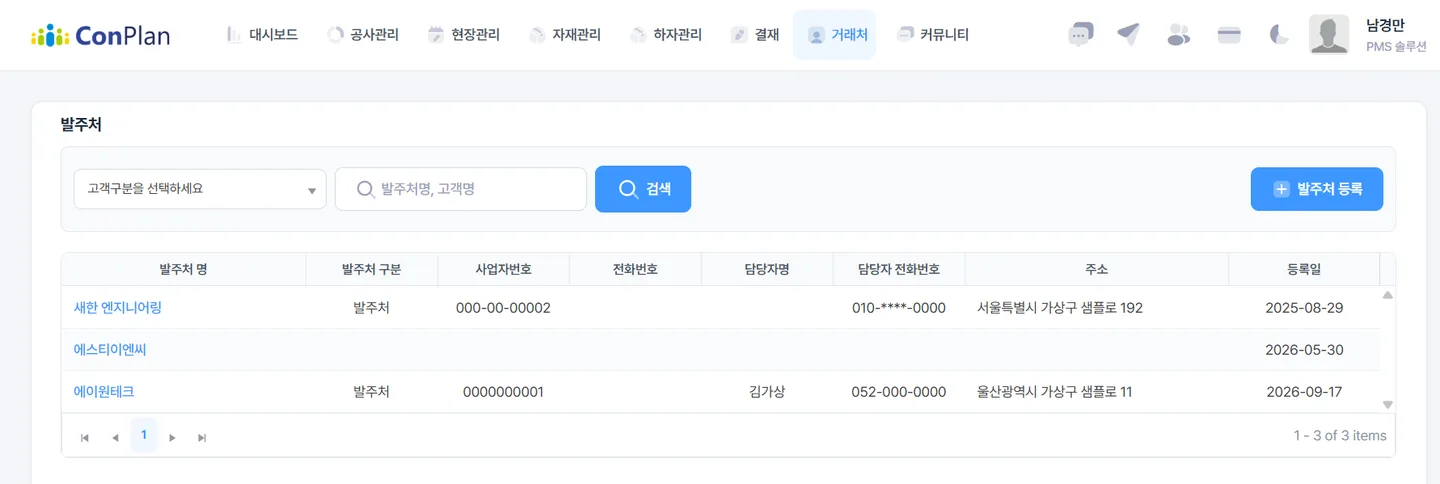Click the 발주처 panel title
The image size is (1440, 484).
click(81, 125)
